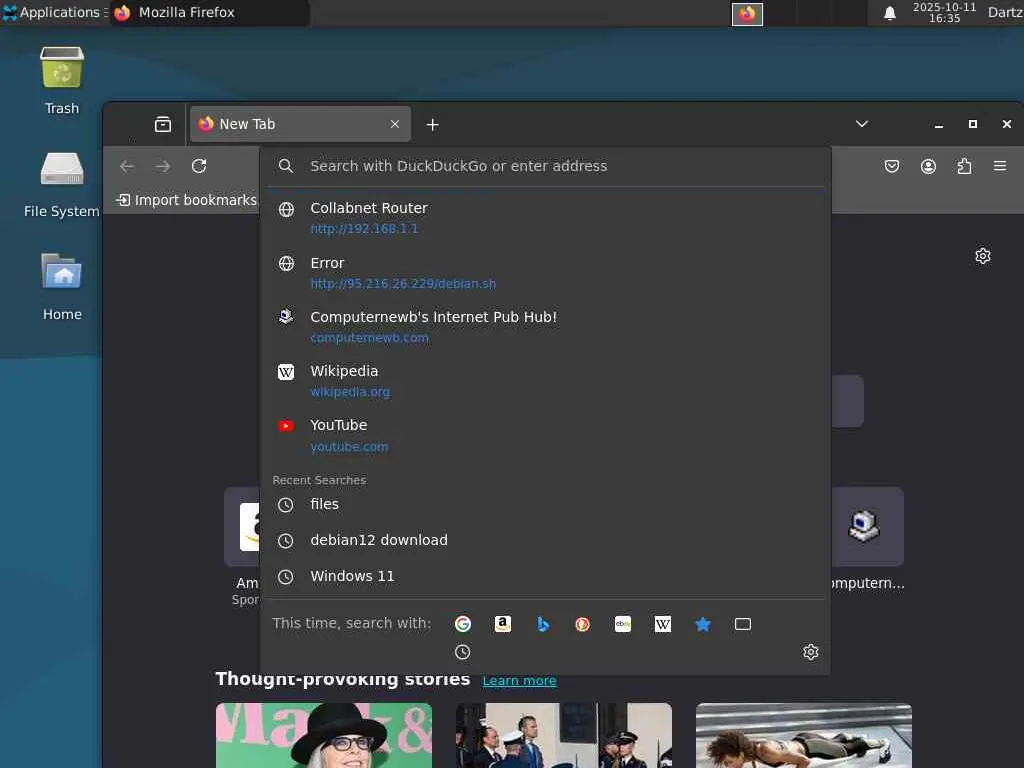
Task: Open a new tab with plus
Action: coord(432,124)
